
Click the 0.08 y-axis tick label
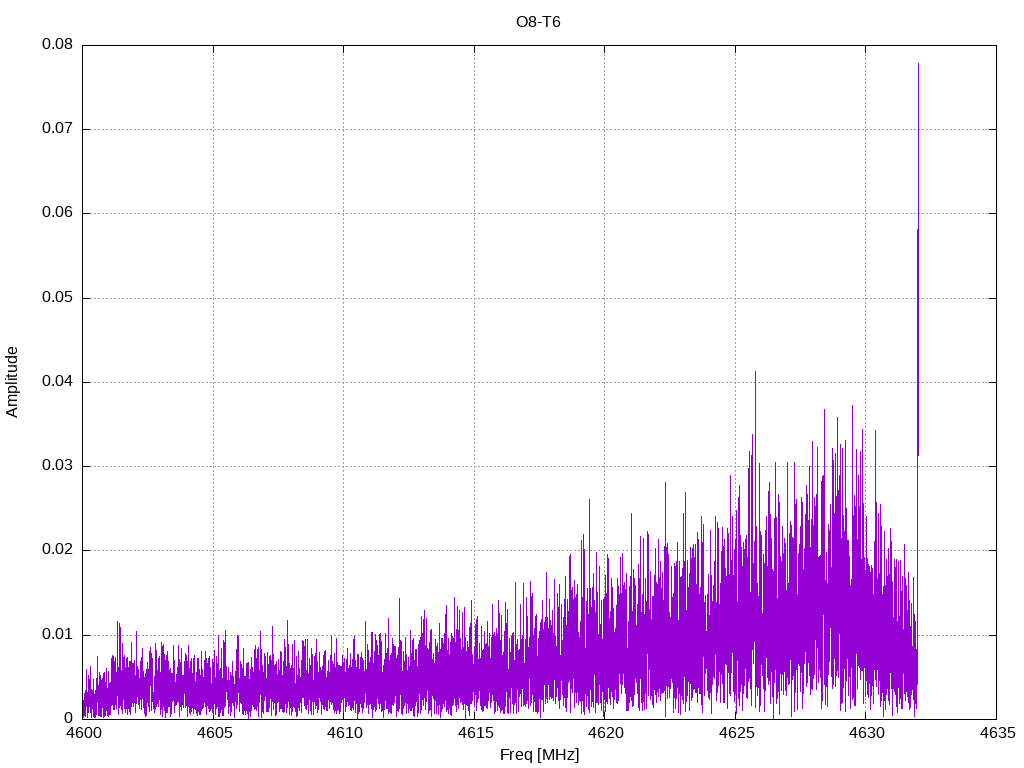pyautogui.click(x=56, y=45)
